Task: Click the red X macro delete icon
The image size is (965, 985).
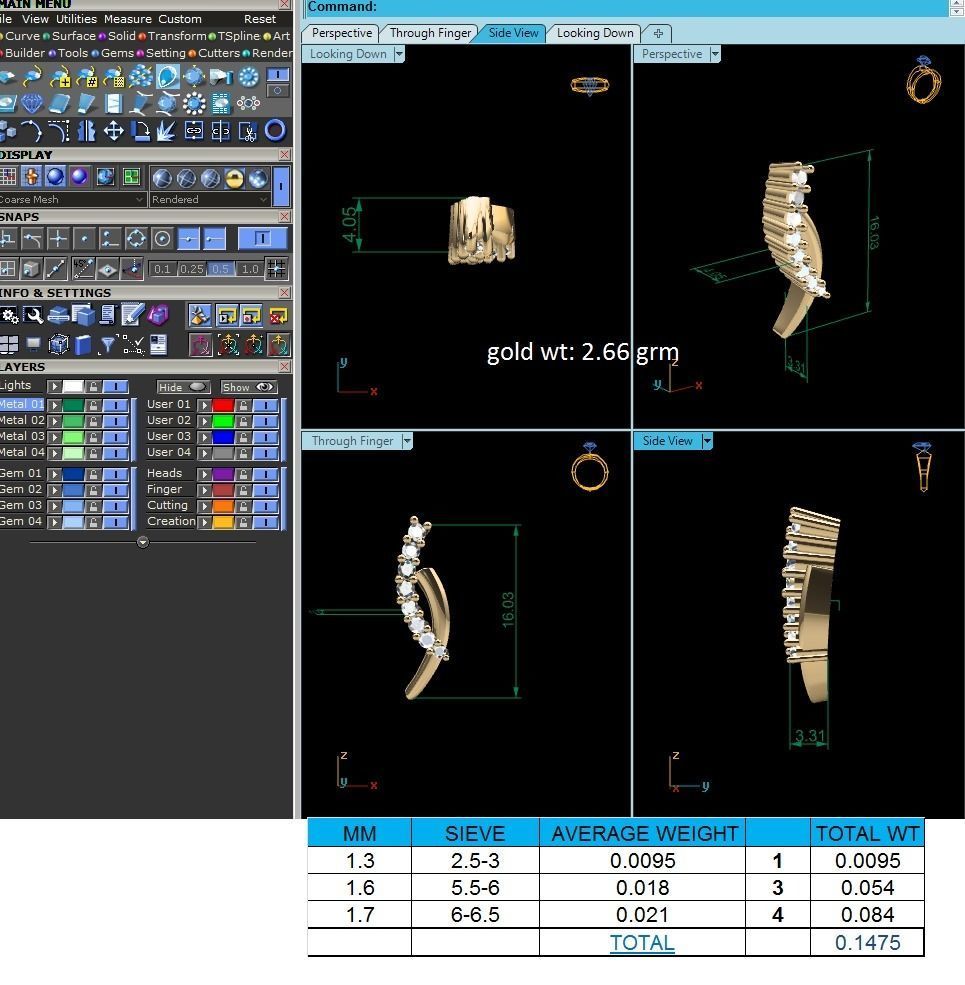Action: click(278, 315)
